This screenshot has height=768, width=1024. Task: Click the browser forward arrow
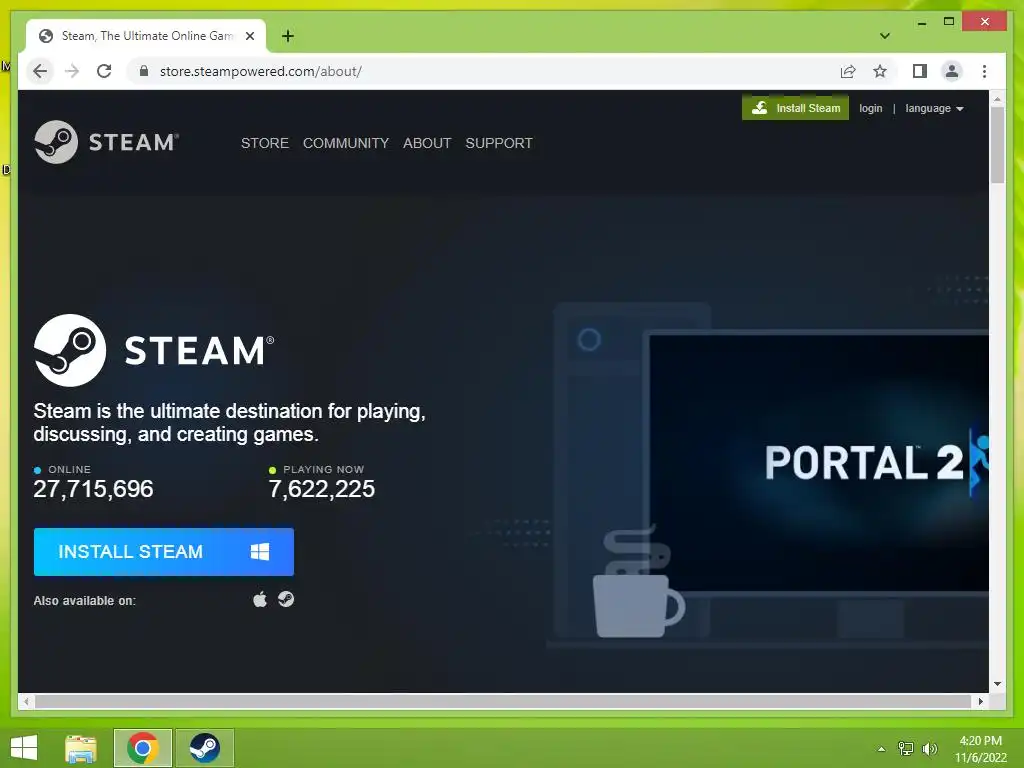click(72, 71)
